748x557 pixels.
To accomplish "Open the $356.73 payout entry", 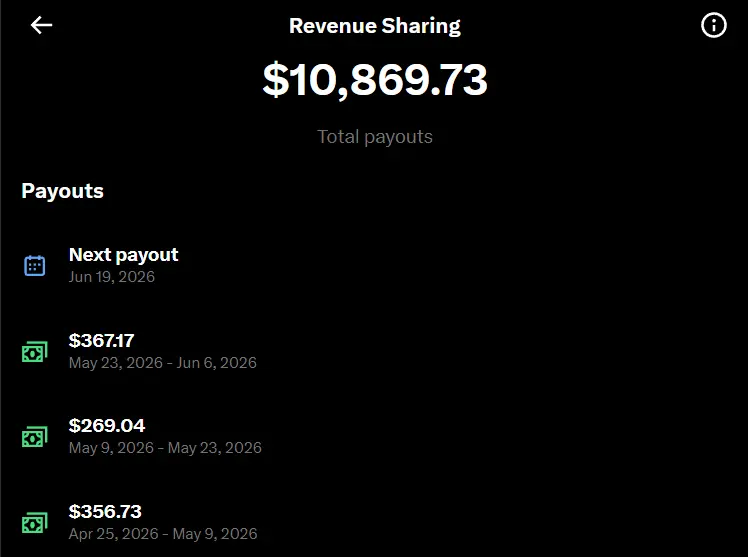I will pyautogui.click(x=374, y=522).
